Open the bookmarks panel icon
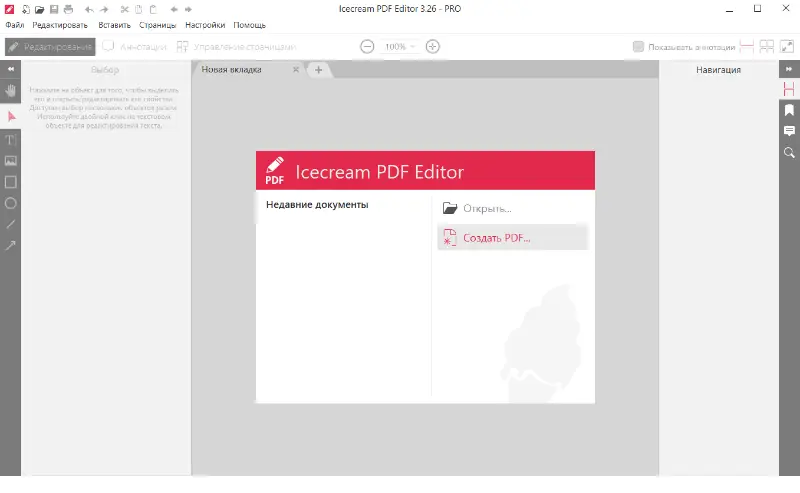This screenshot has height=493, width=800. pos(789,110)
